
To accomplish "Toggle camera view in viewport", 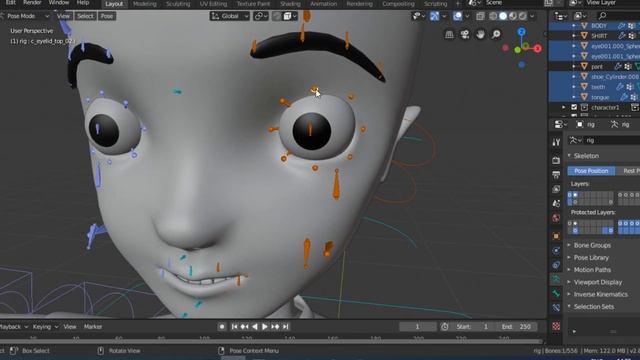I will (464, 34).
